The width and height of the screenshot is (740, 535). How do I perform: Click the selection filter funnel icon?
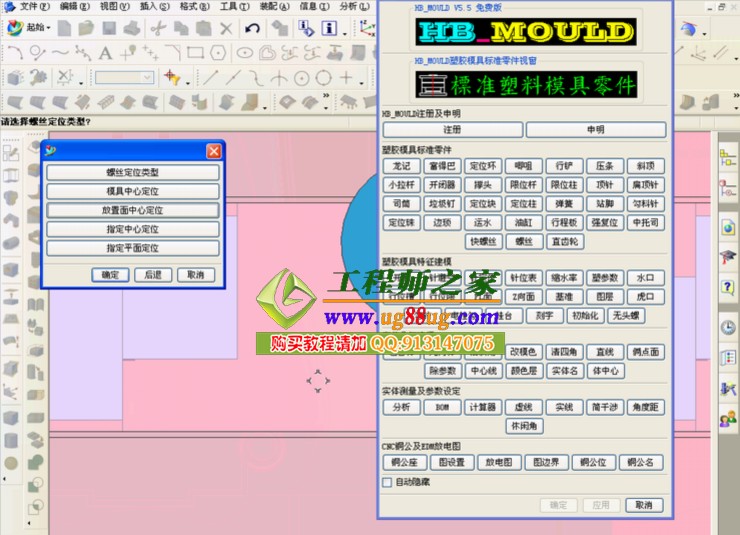tap(172, 77)
